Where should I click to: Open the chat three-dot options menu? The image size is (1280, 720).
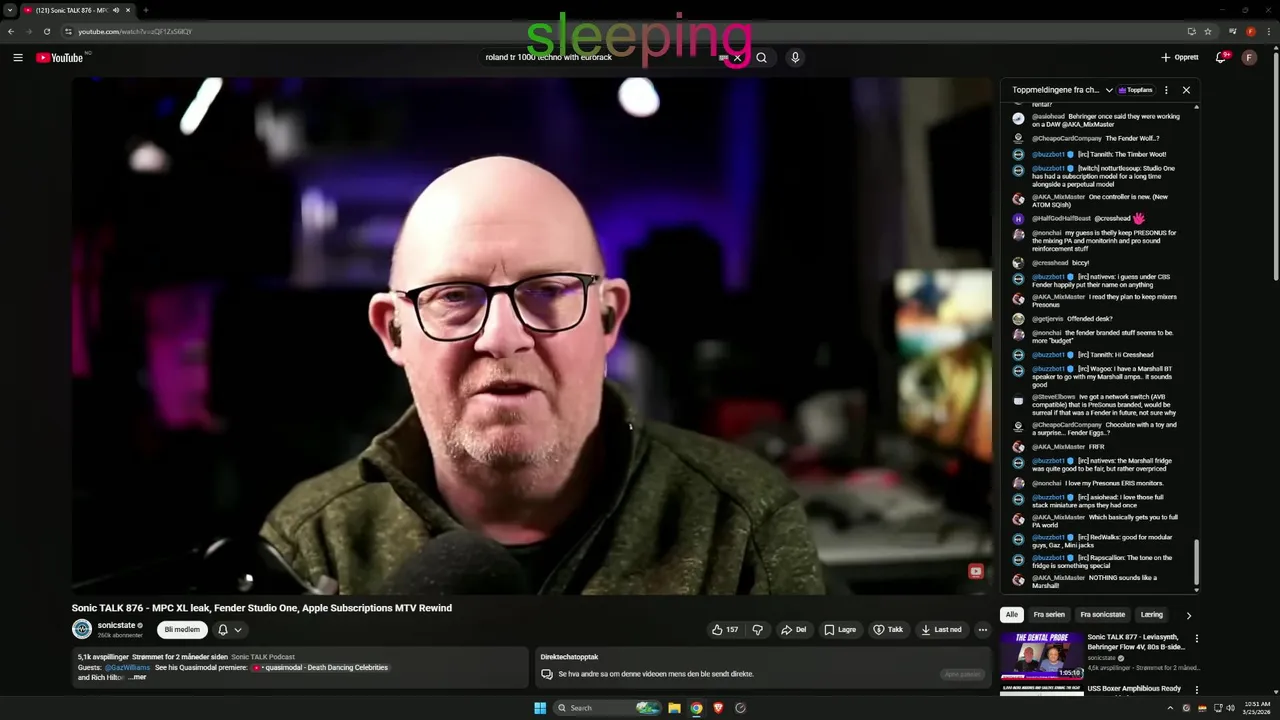[1166, 90]
